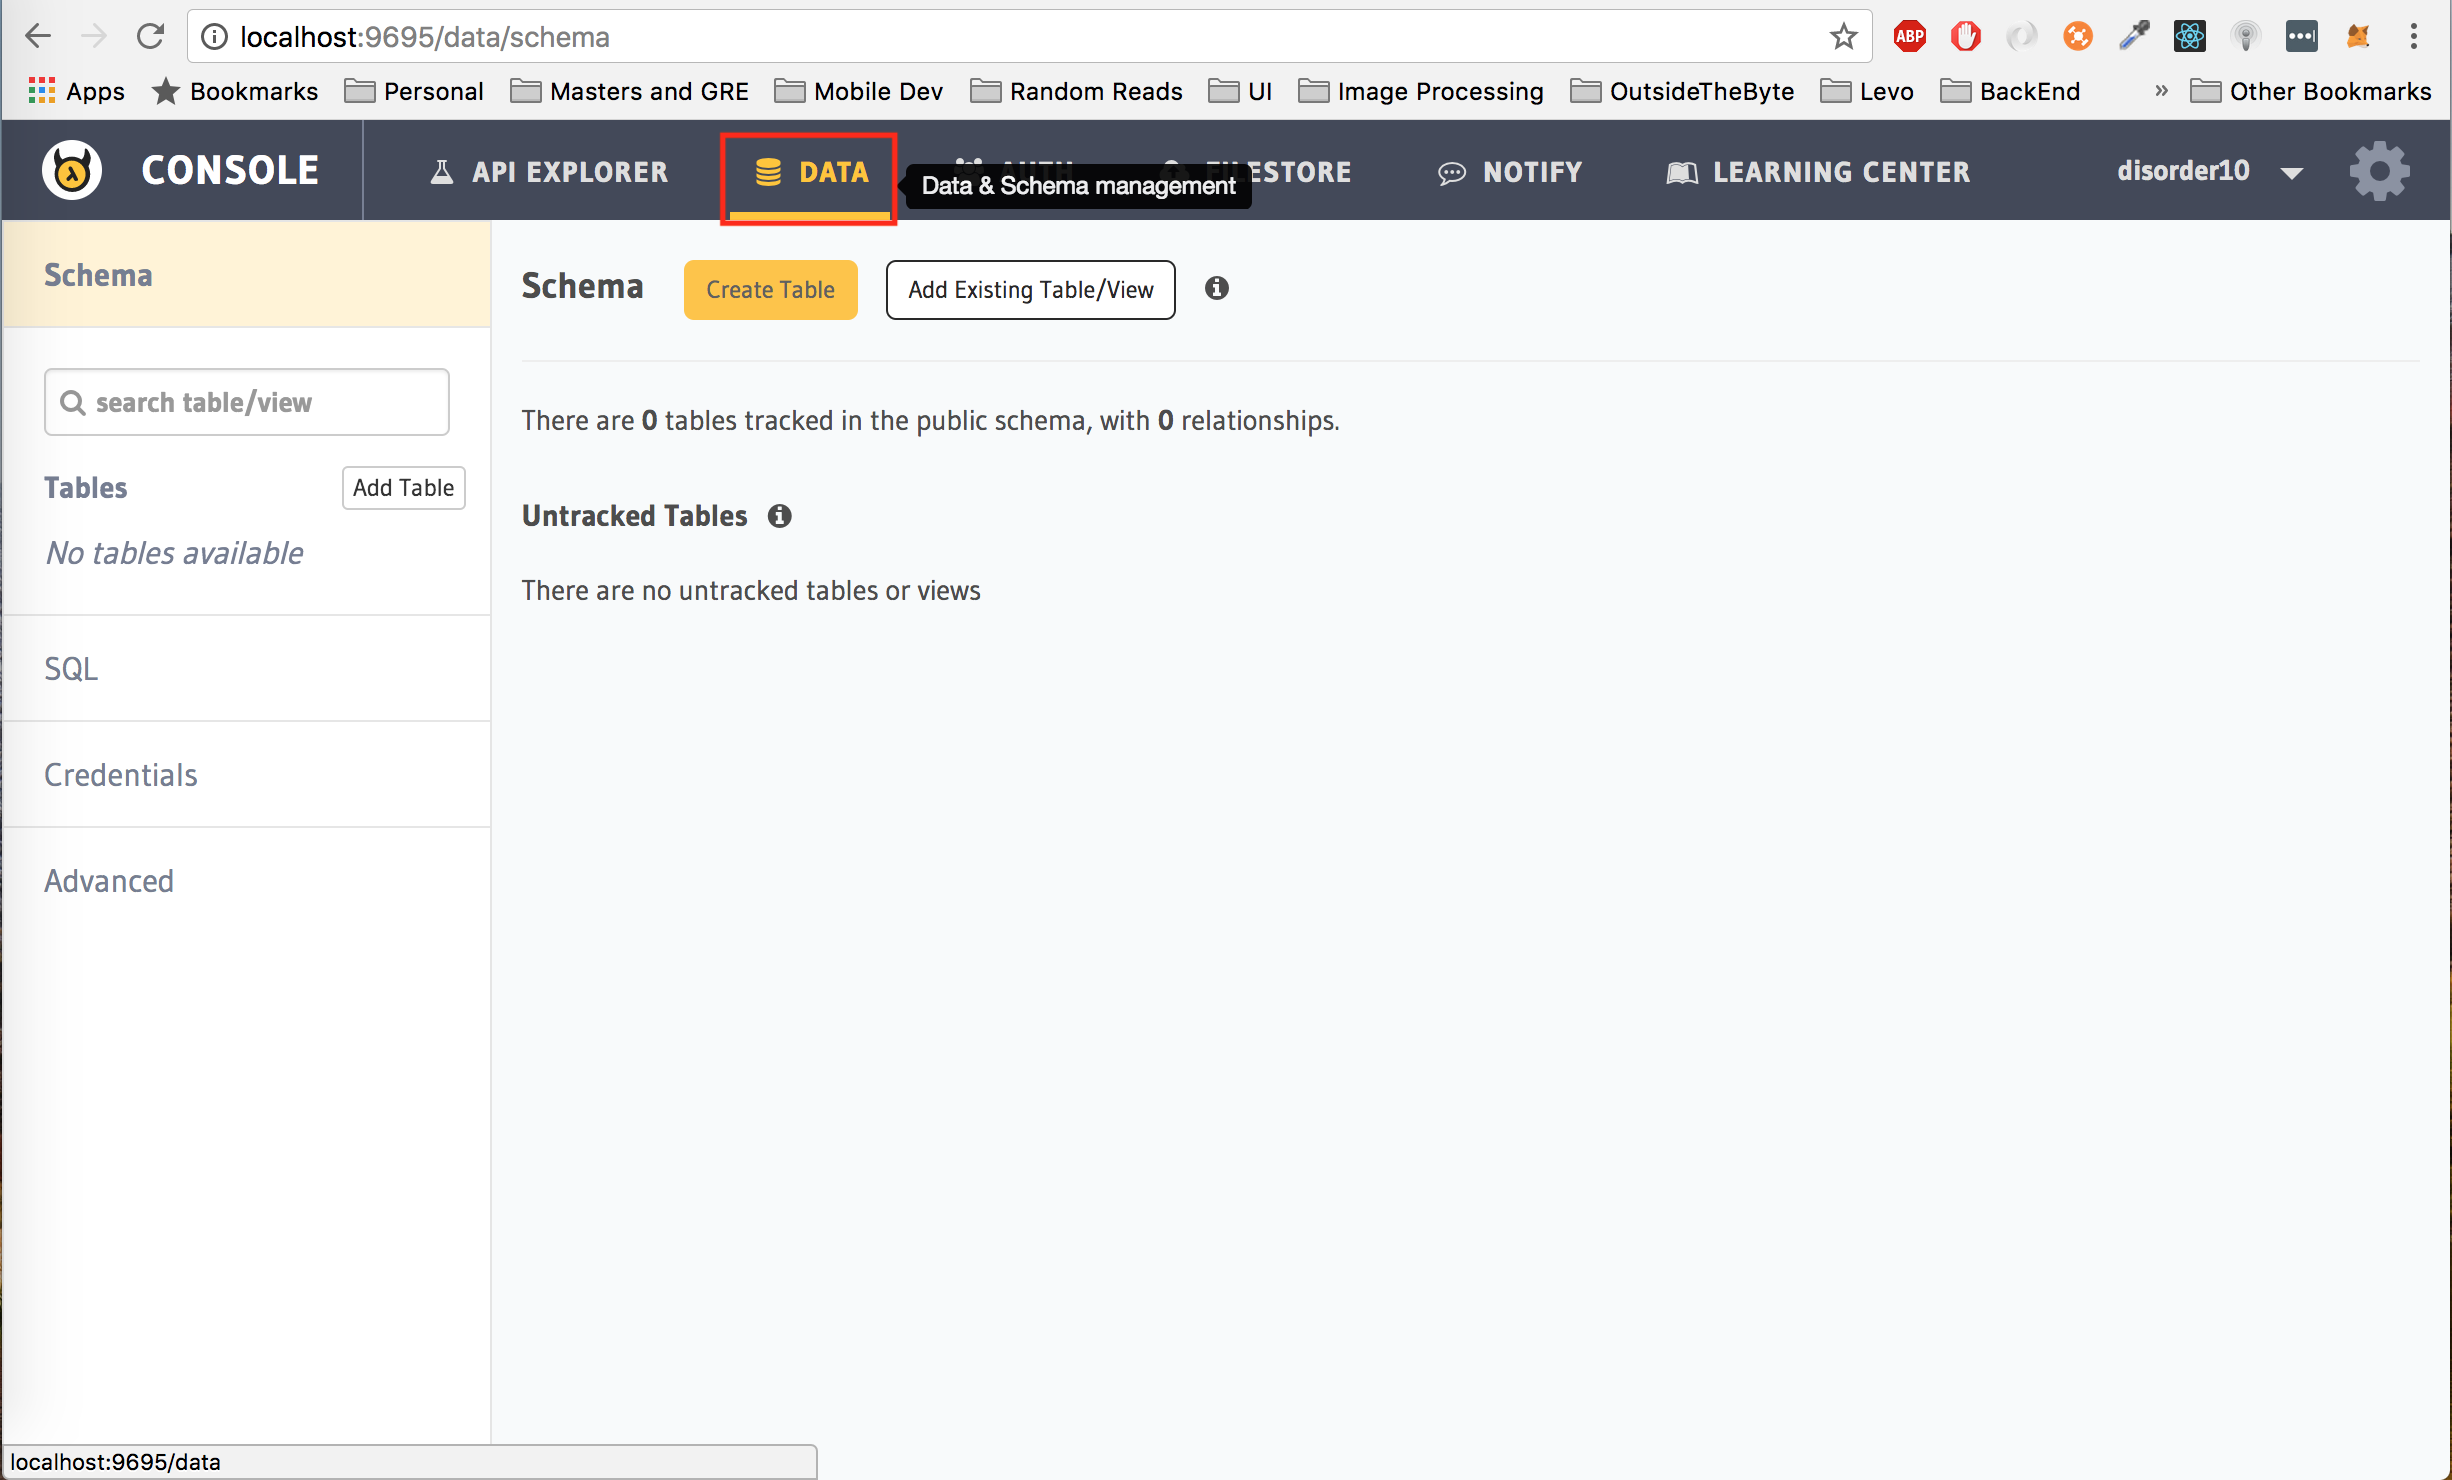Expand hidden bookmarks overflow chevron
Image resolution: width=2452 pixels, height=1480 pixels.
coord(2161,91)
